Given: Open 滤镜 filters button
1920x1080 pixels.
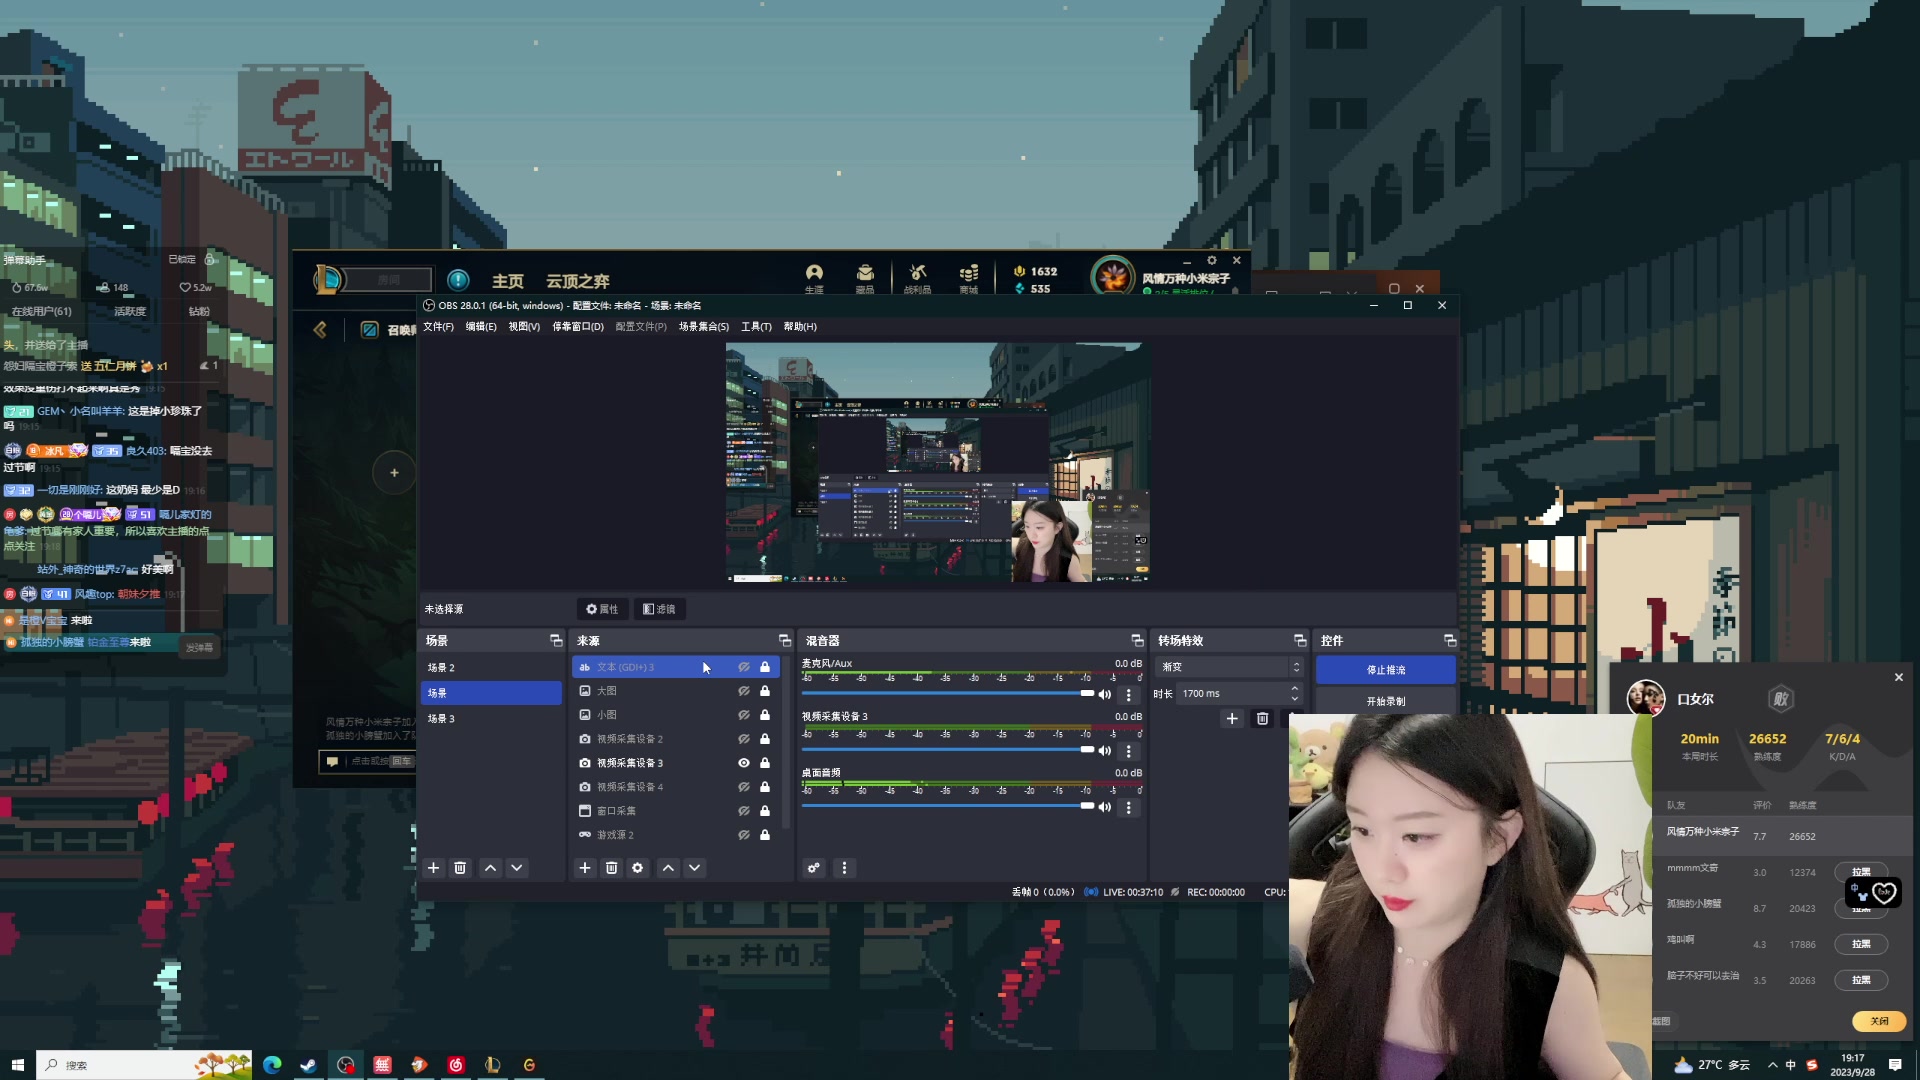Looking at the screenshot, I should [x=659, y=609].
